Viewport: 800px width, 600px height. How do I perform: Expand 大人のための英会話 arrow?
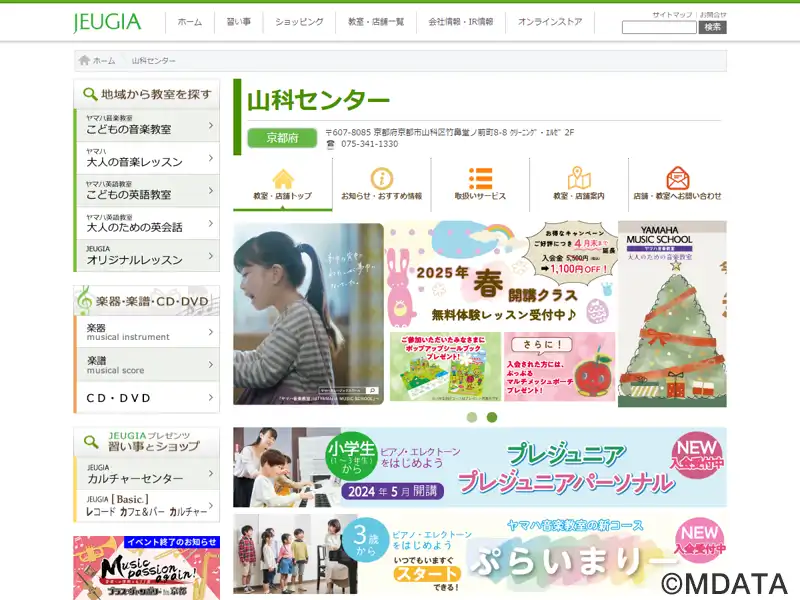tap(211, 223)
